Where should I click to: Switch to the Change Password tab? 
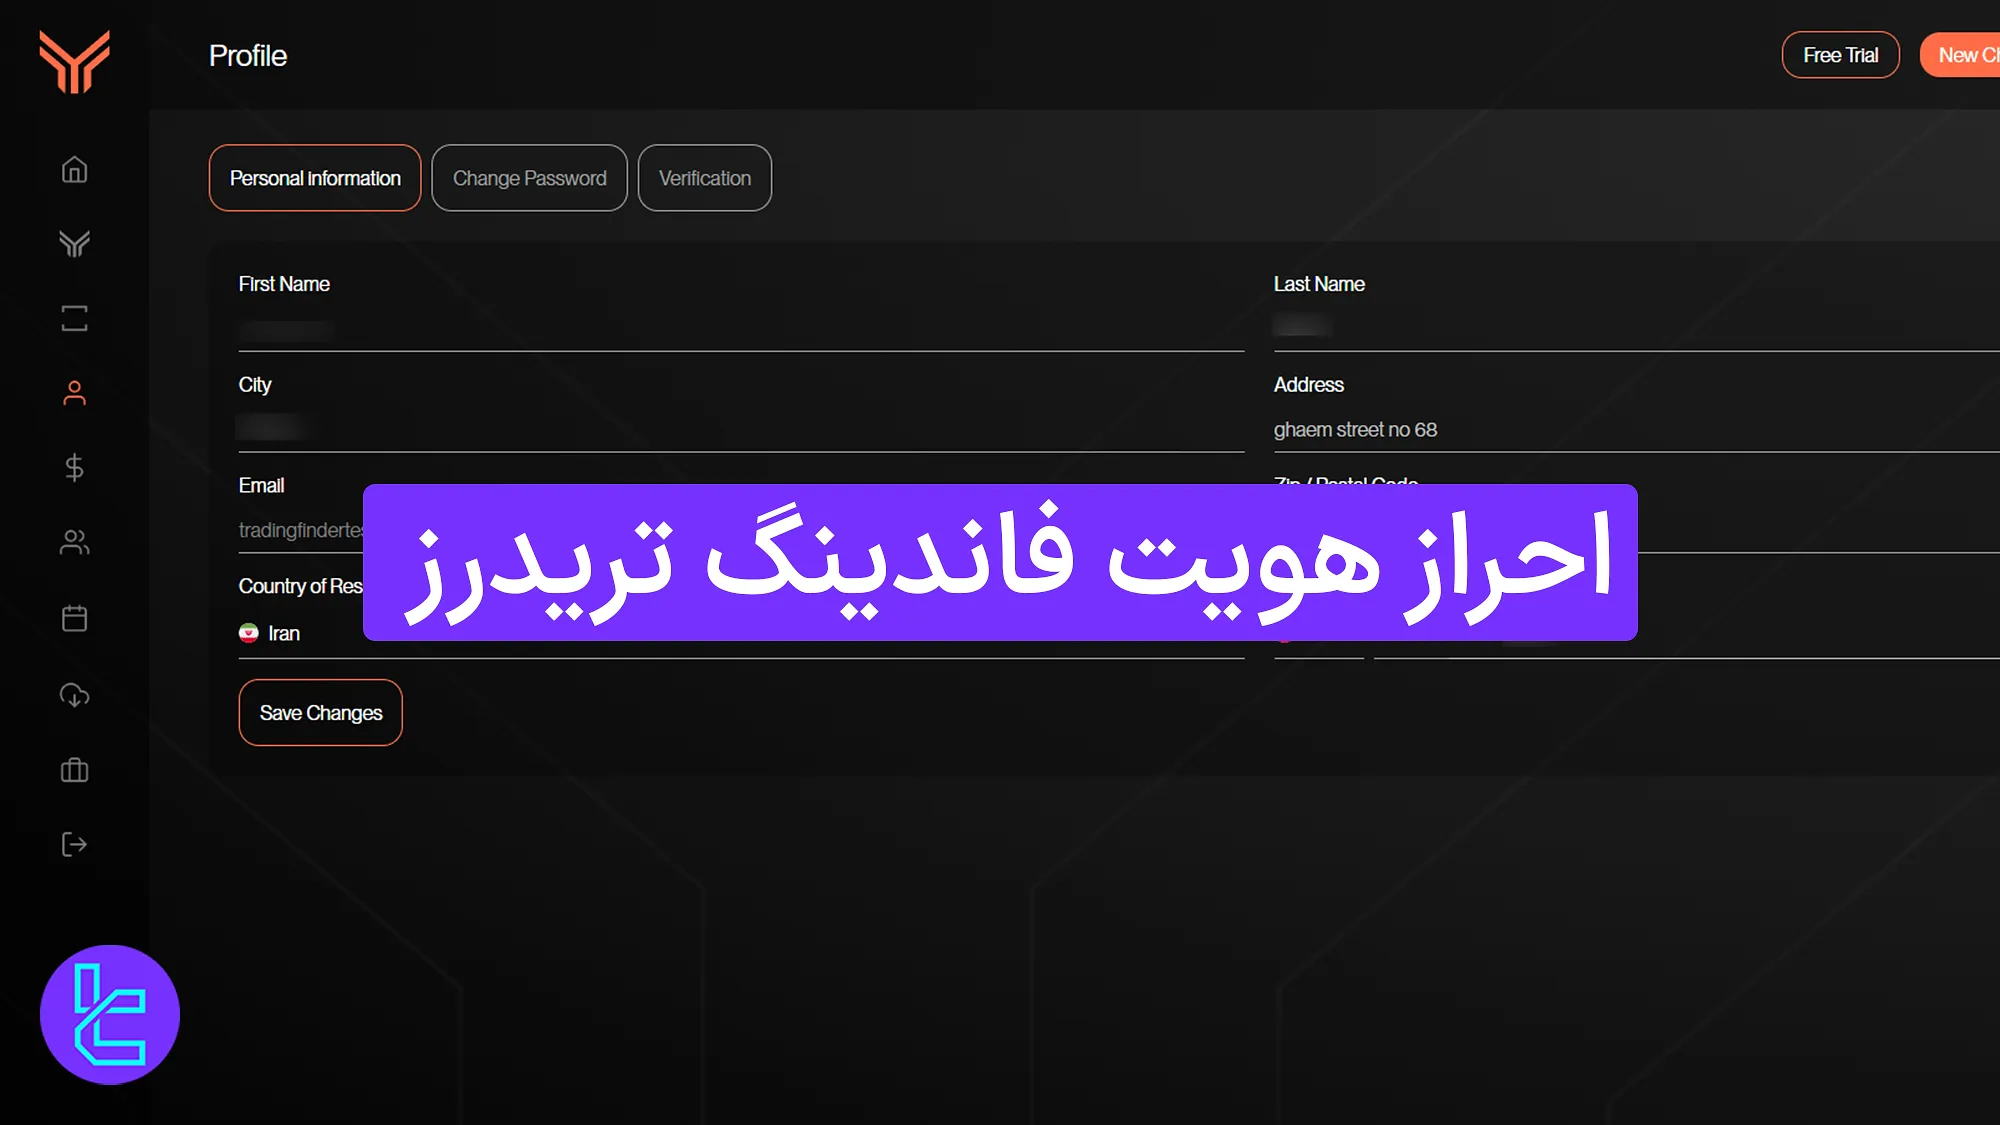(529, 178)
